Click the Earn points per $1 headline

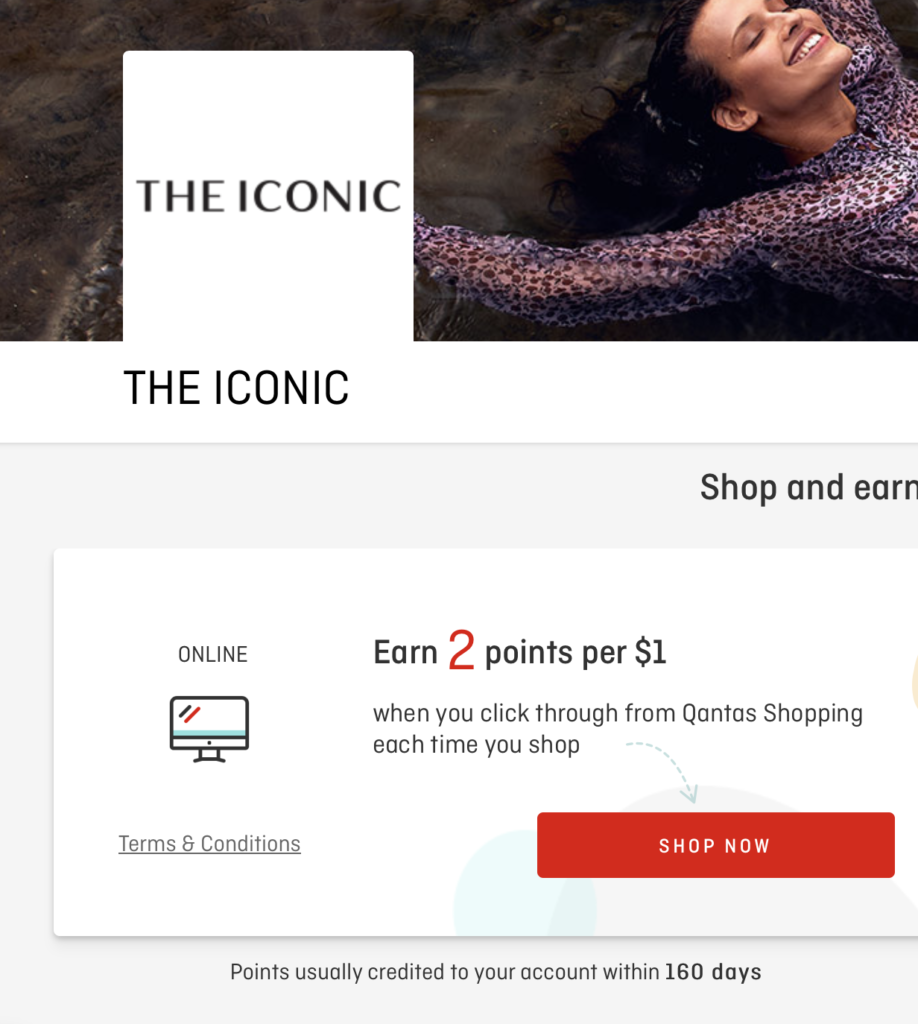pos(520,652)
